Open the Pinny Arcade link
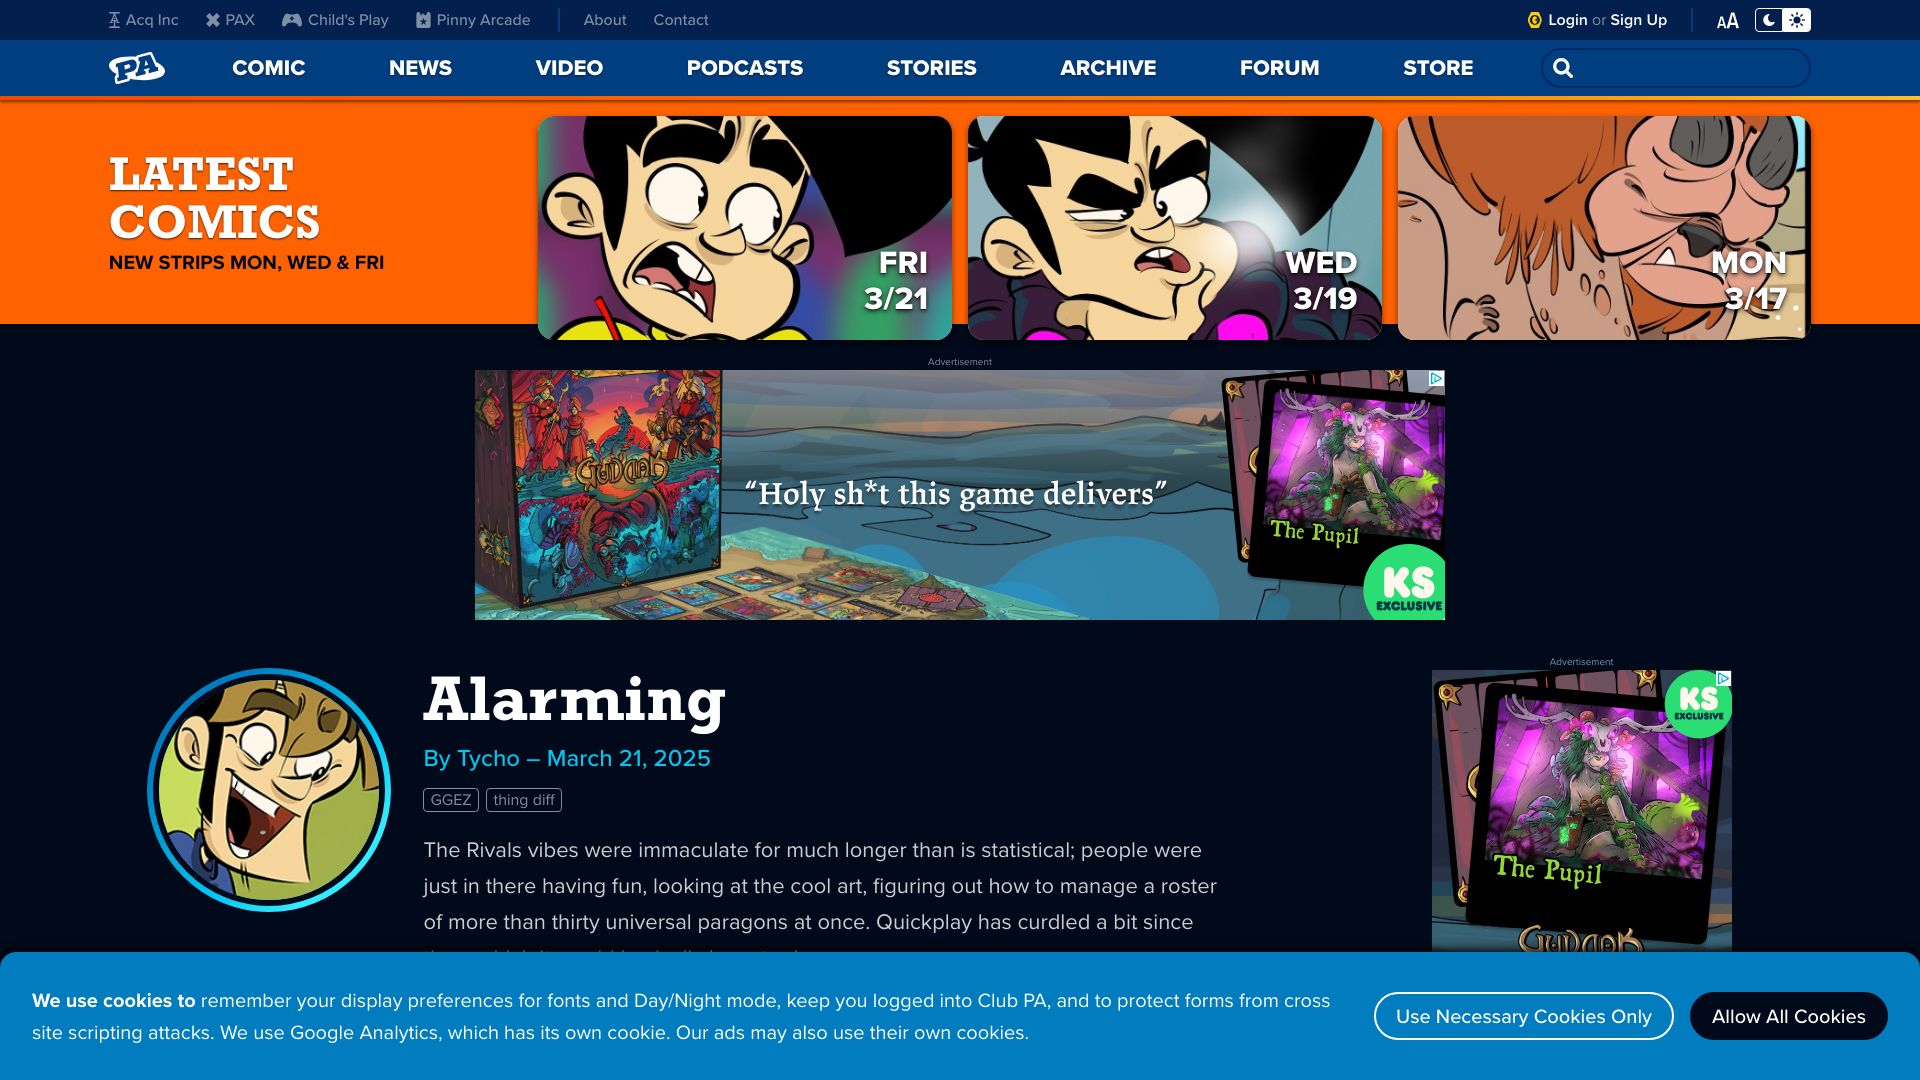 473,20
